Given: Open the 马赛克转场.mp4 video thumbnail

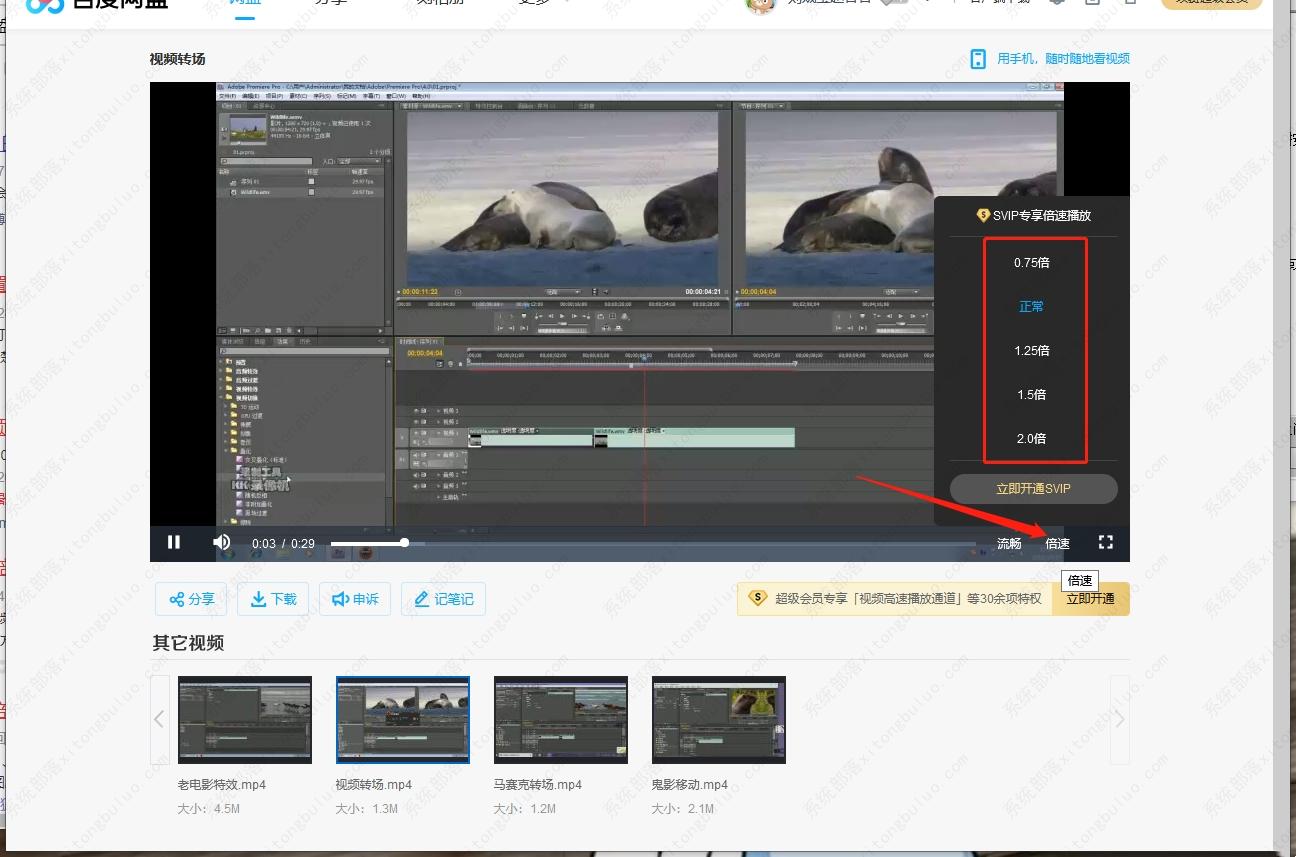Looking at the screenshot, I should [560, 720].
